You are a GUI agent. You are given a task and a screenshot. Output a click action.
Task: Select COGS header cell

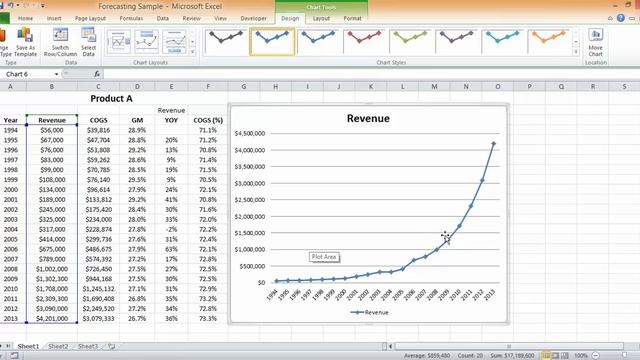click(x=98, y=120)
